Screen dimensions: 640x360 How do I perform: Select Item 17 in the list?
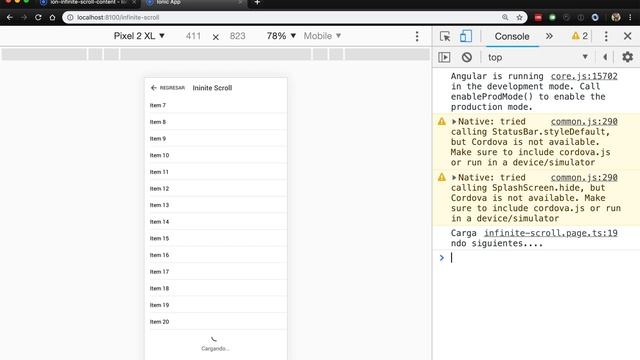(x=216, y=272)
